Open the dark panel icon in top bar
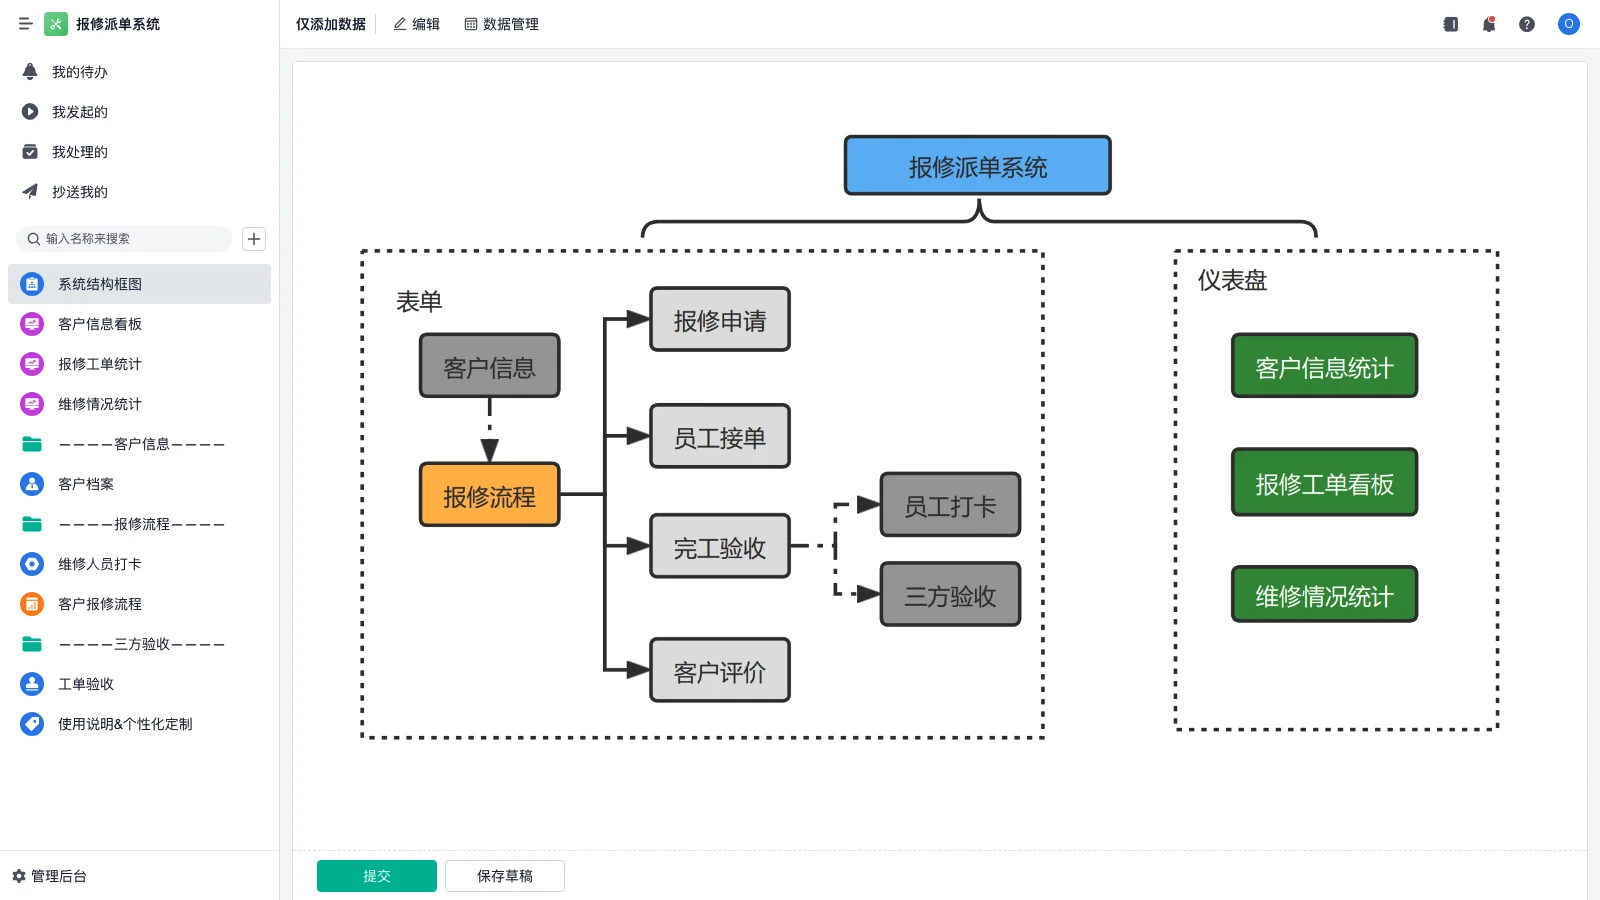Screen dimensions: 1600x900 tap(1450, 24)
